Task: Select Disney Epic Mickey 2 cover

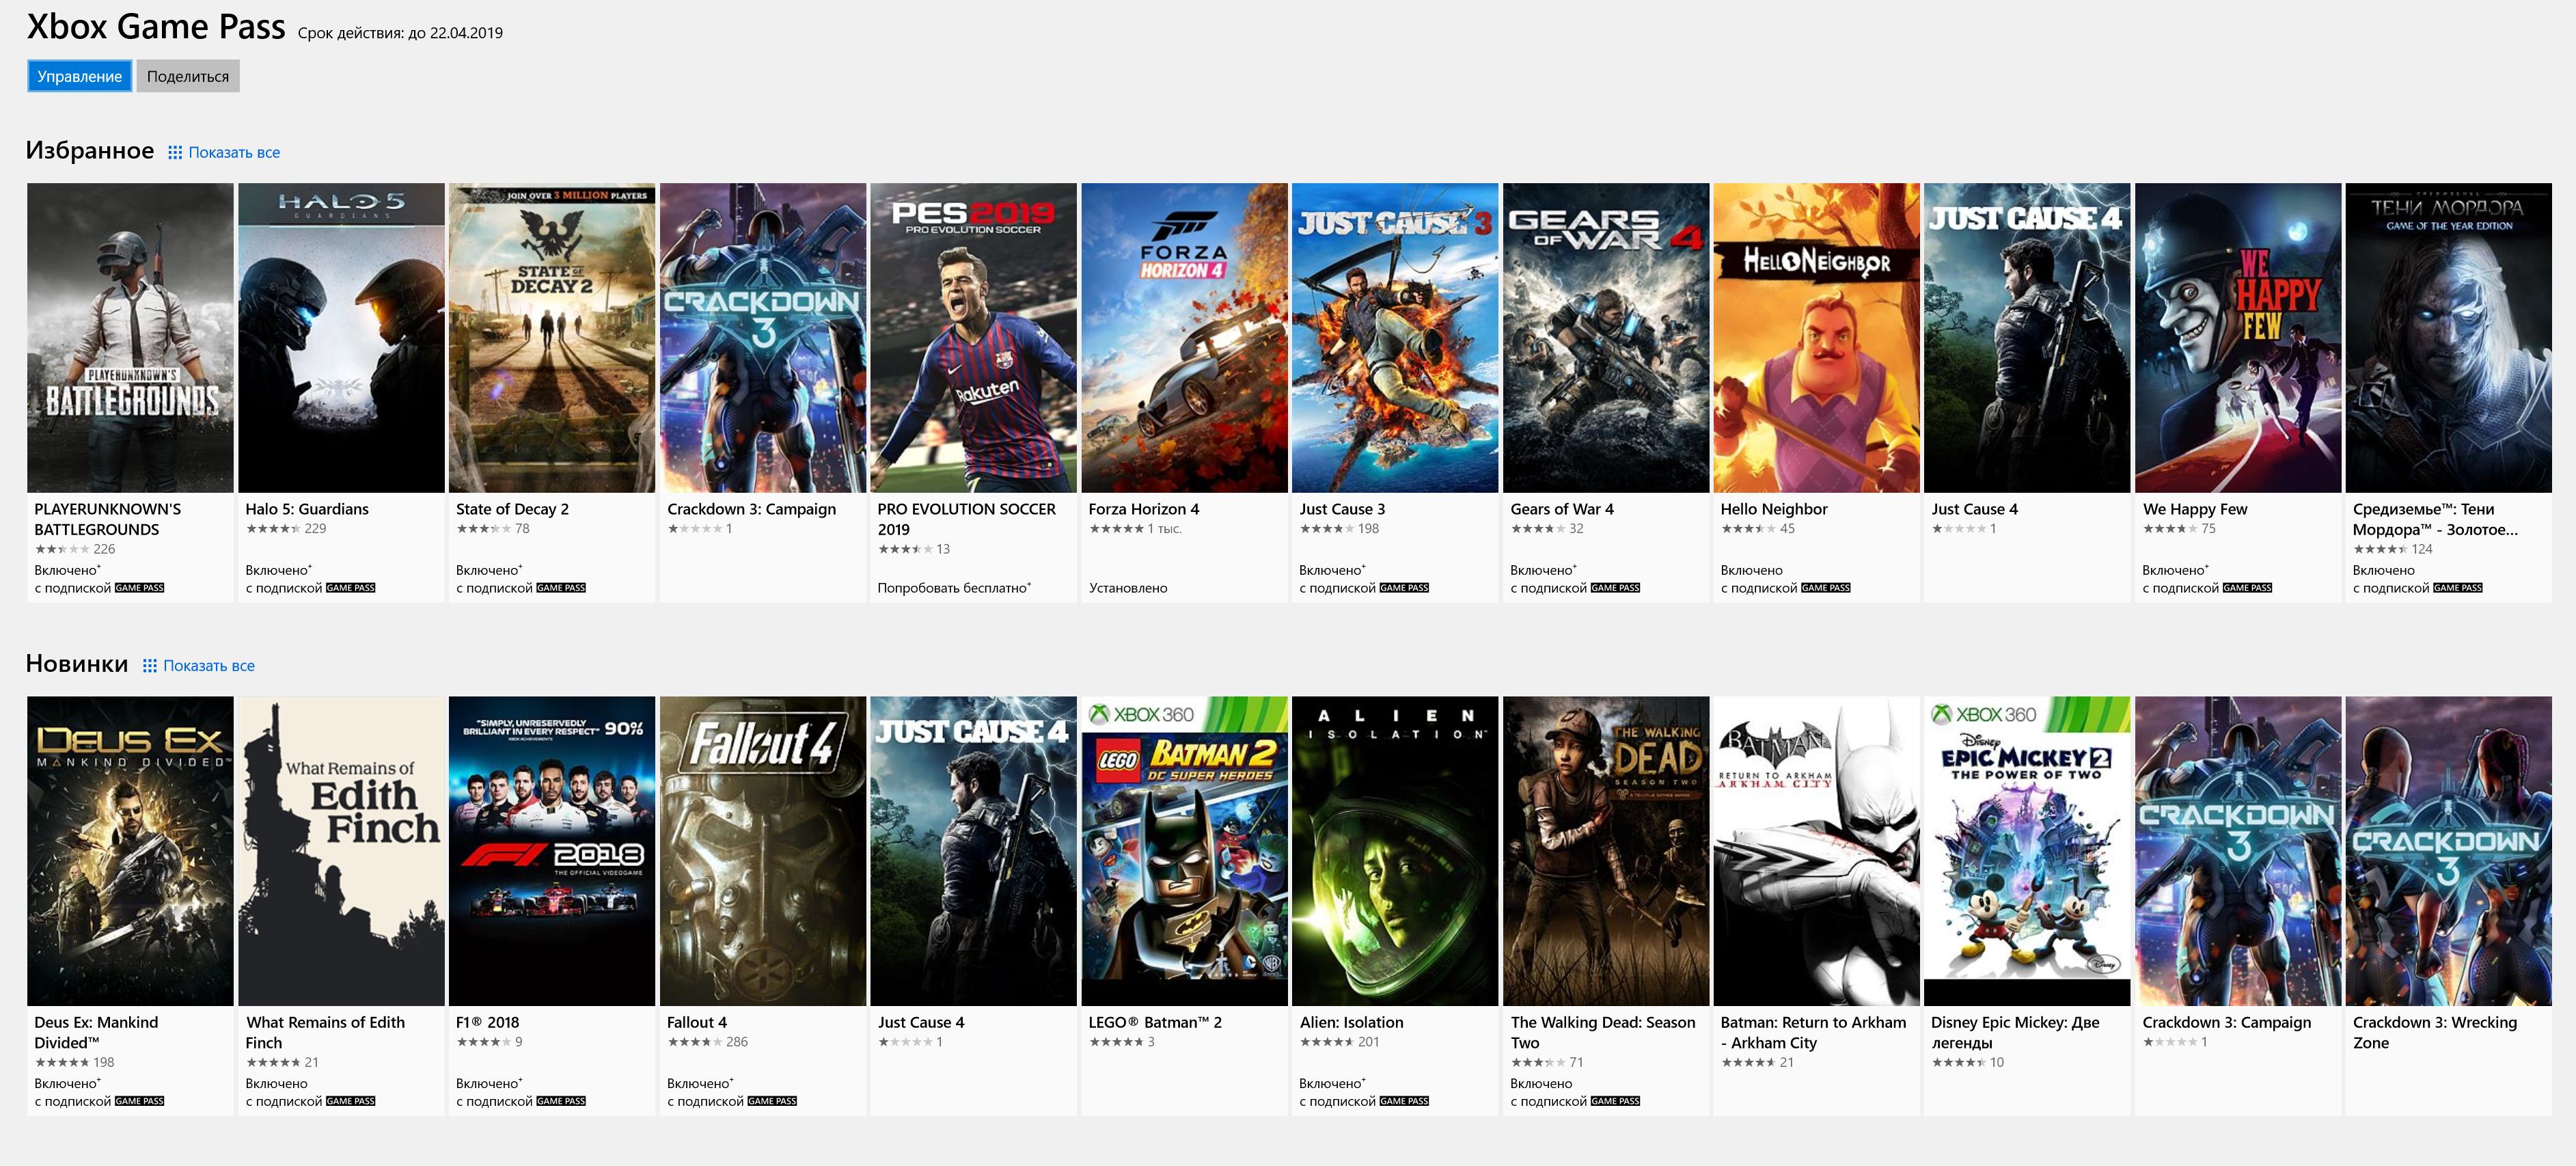Action: (x=2027, y=851)
